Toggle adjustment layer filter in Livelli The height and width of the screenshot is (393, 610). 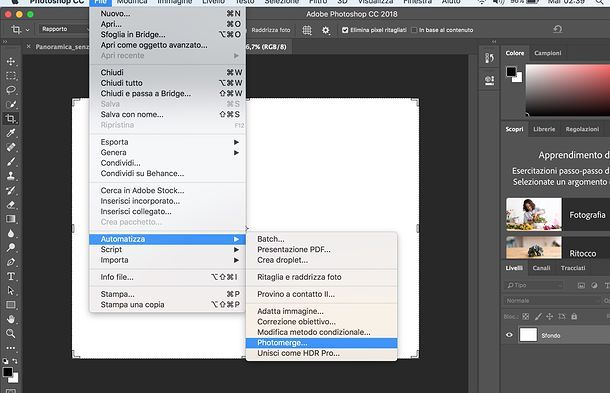(594, 285)
